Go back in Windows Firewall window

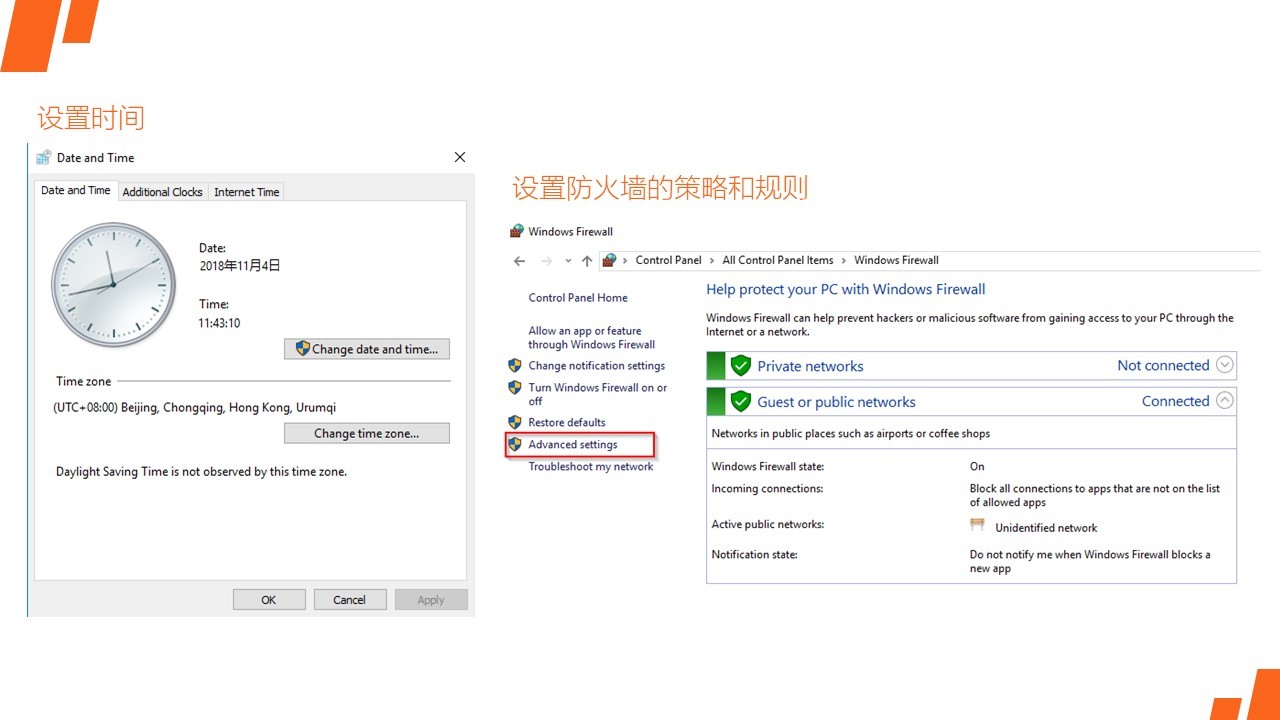(x=519, y=260)
